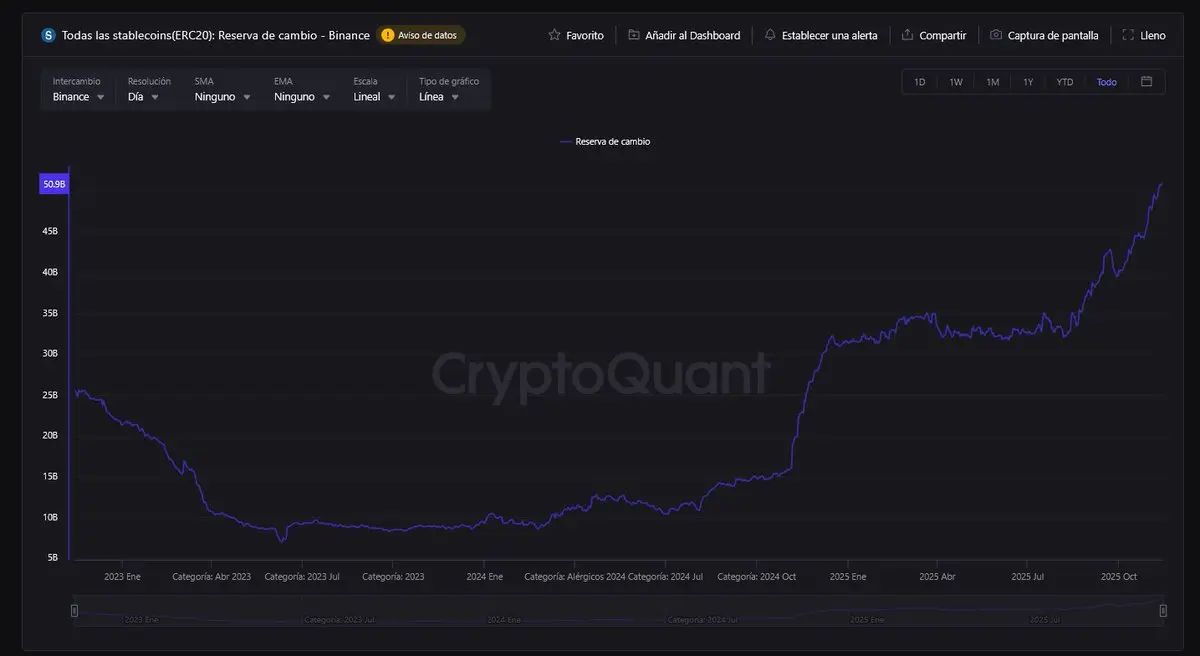Select the 1W time range
This screenshot has height=656, width=1200.
tap(956, 82)
